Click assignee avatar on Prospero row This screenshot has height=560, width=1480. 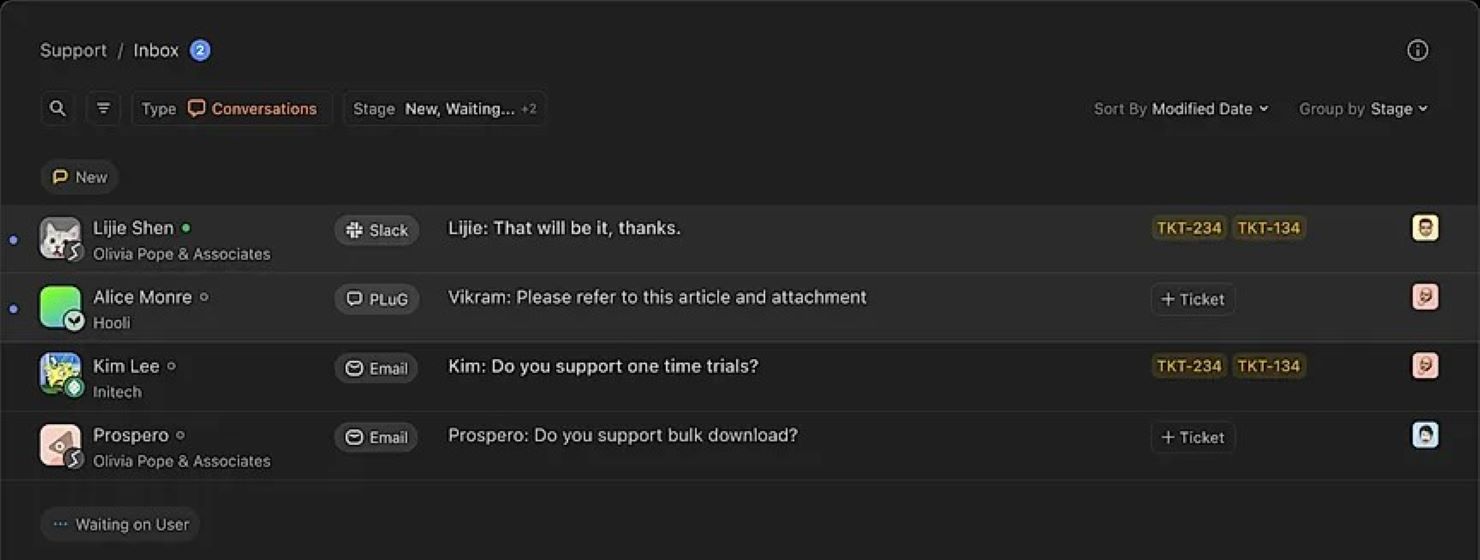(1425, 435)
